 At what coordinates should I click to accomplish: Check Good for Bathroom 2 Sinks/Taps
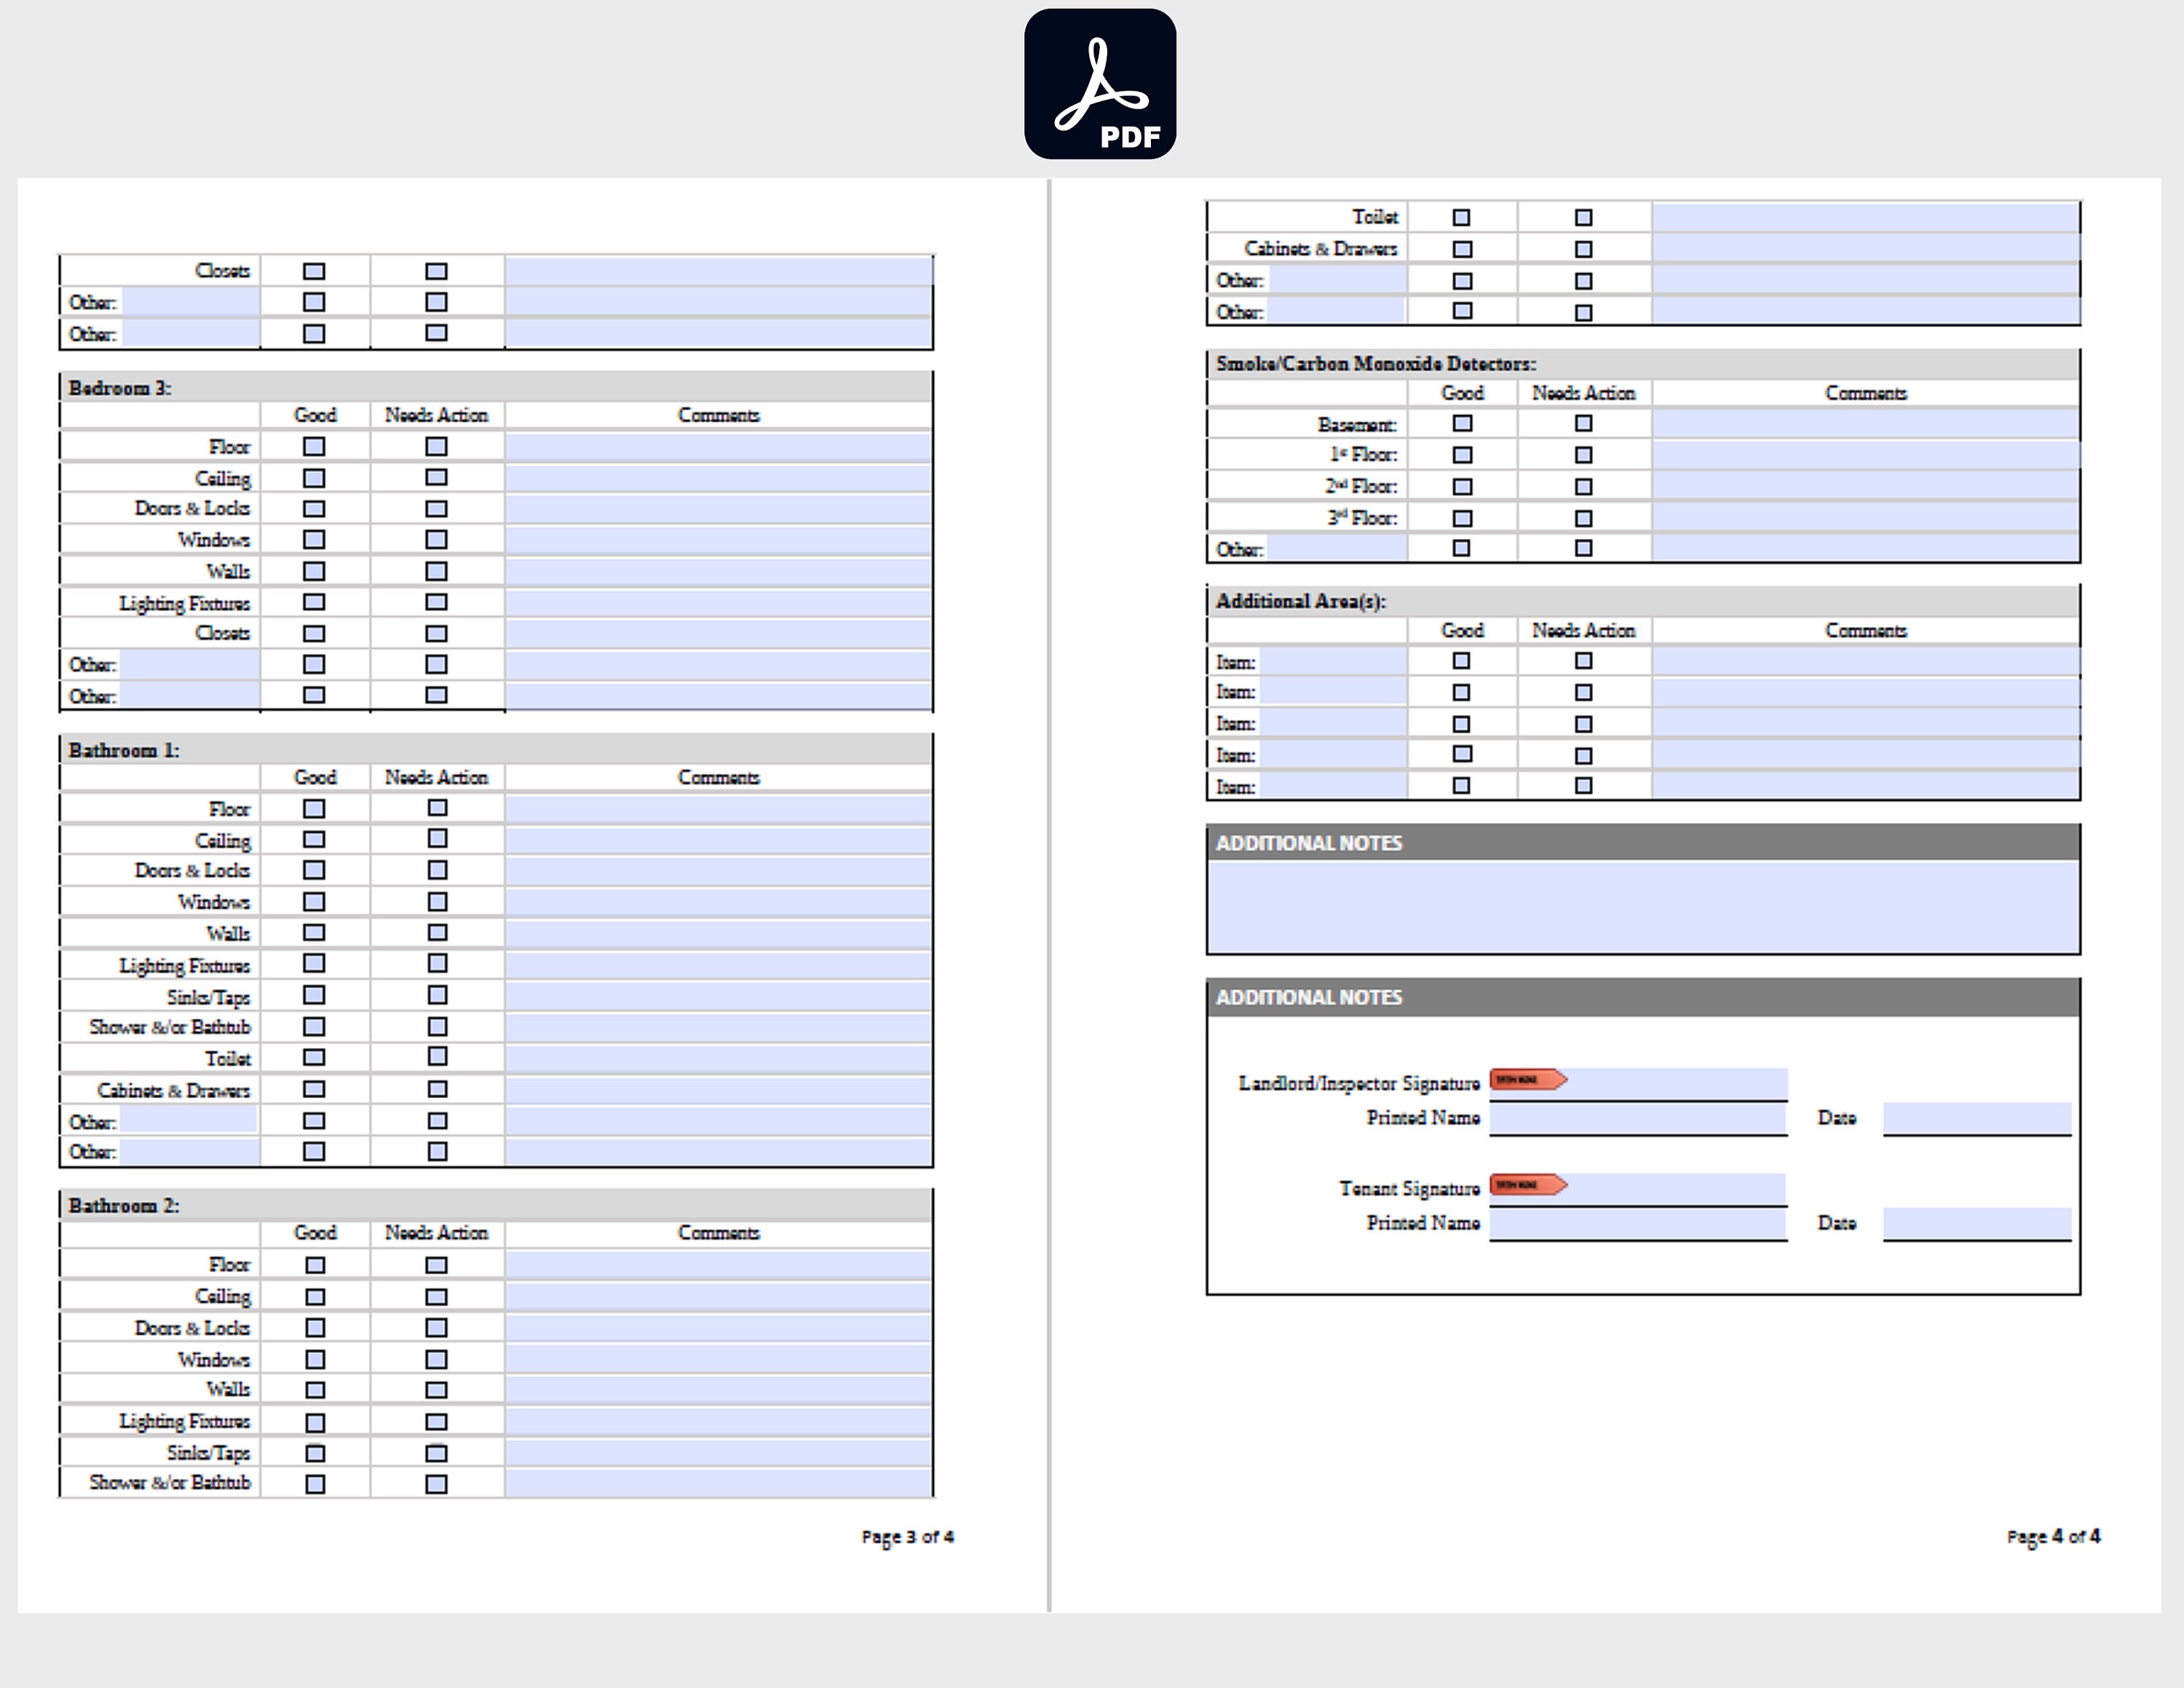(x=315, y=1453)
